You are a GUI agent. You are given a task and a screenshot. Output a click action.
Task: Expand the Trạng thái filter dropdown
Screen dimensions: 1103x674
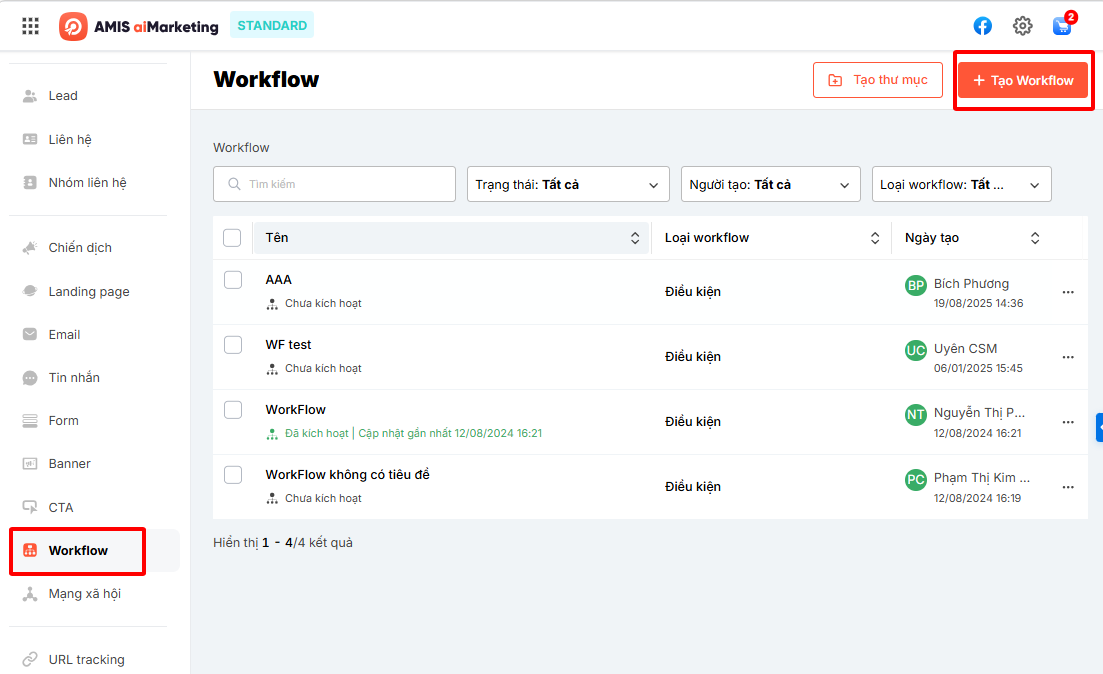pos(568,184)
